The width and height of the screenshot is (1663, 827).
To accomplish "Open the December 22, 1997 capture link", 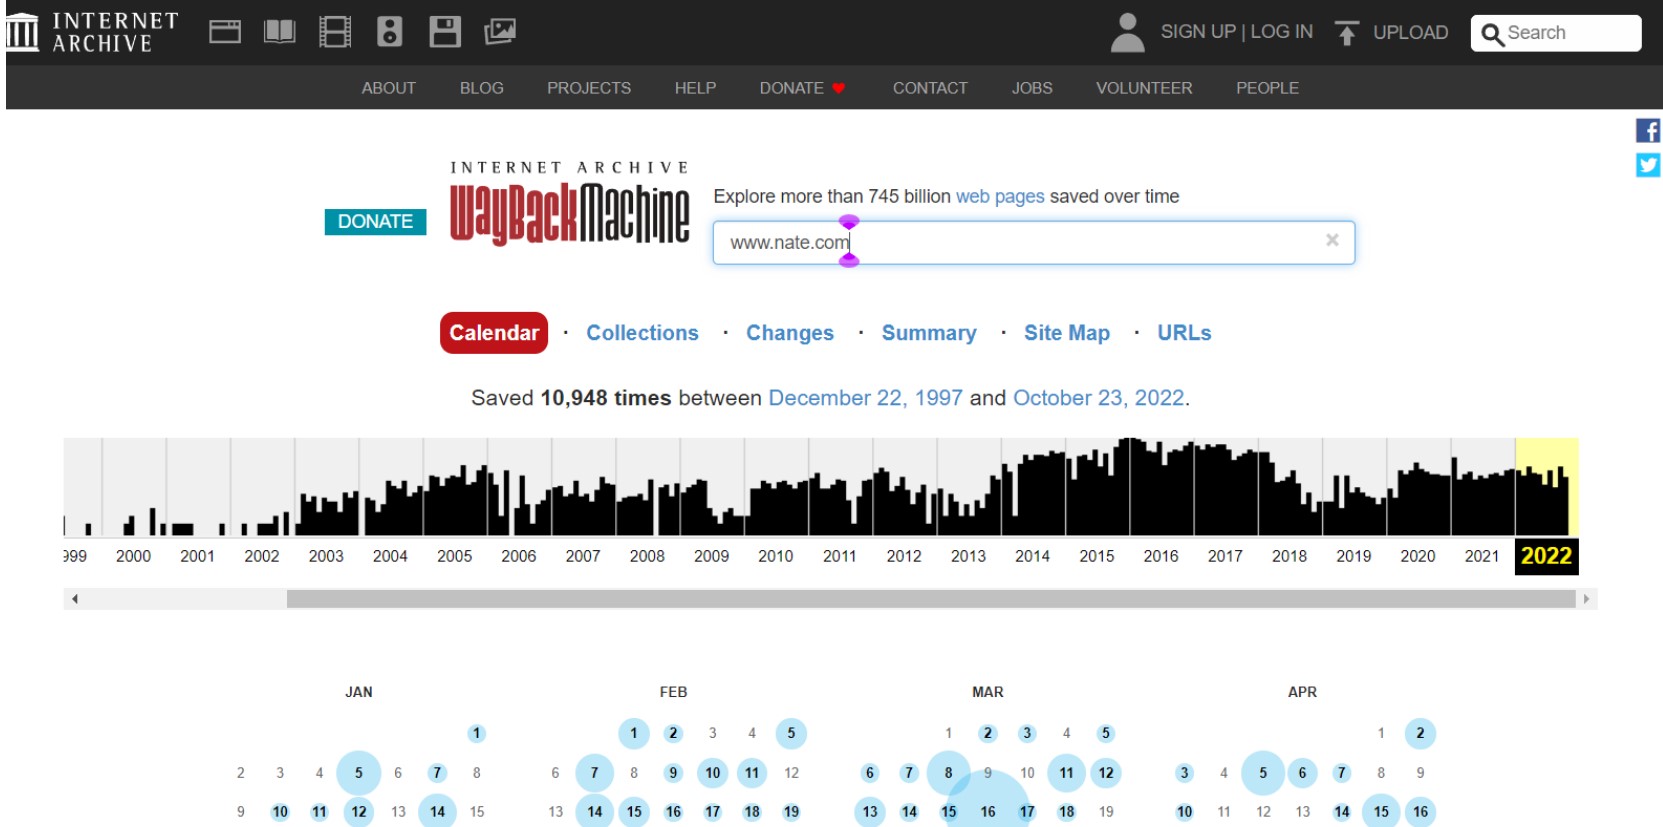I will [865, 398].
